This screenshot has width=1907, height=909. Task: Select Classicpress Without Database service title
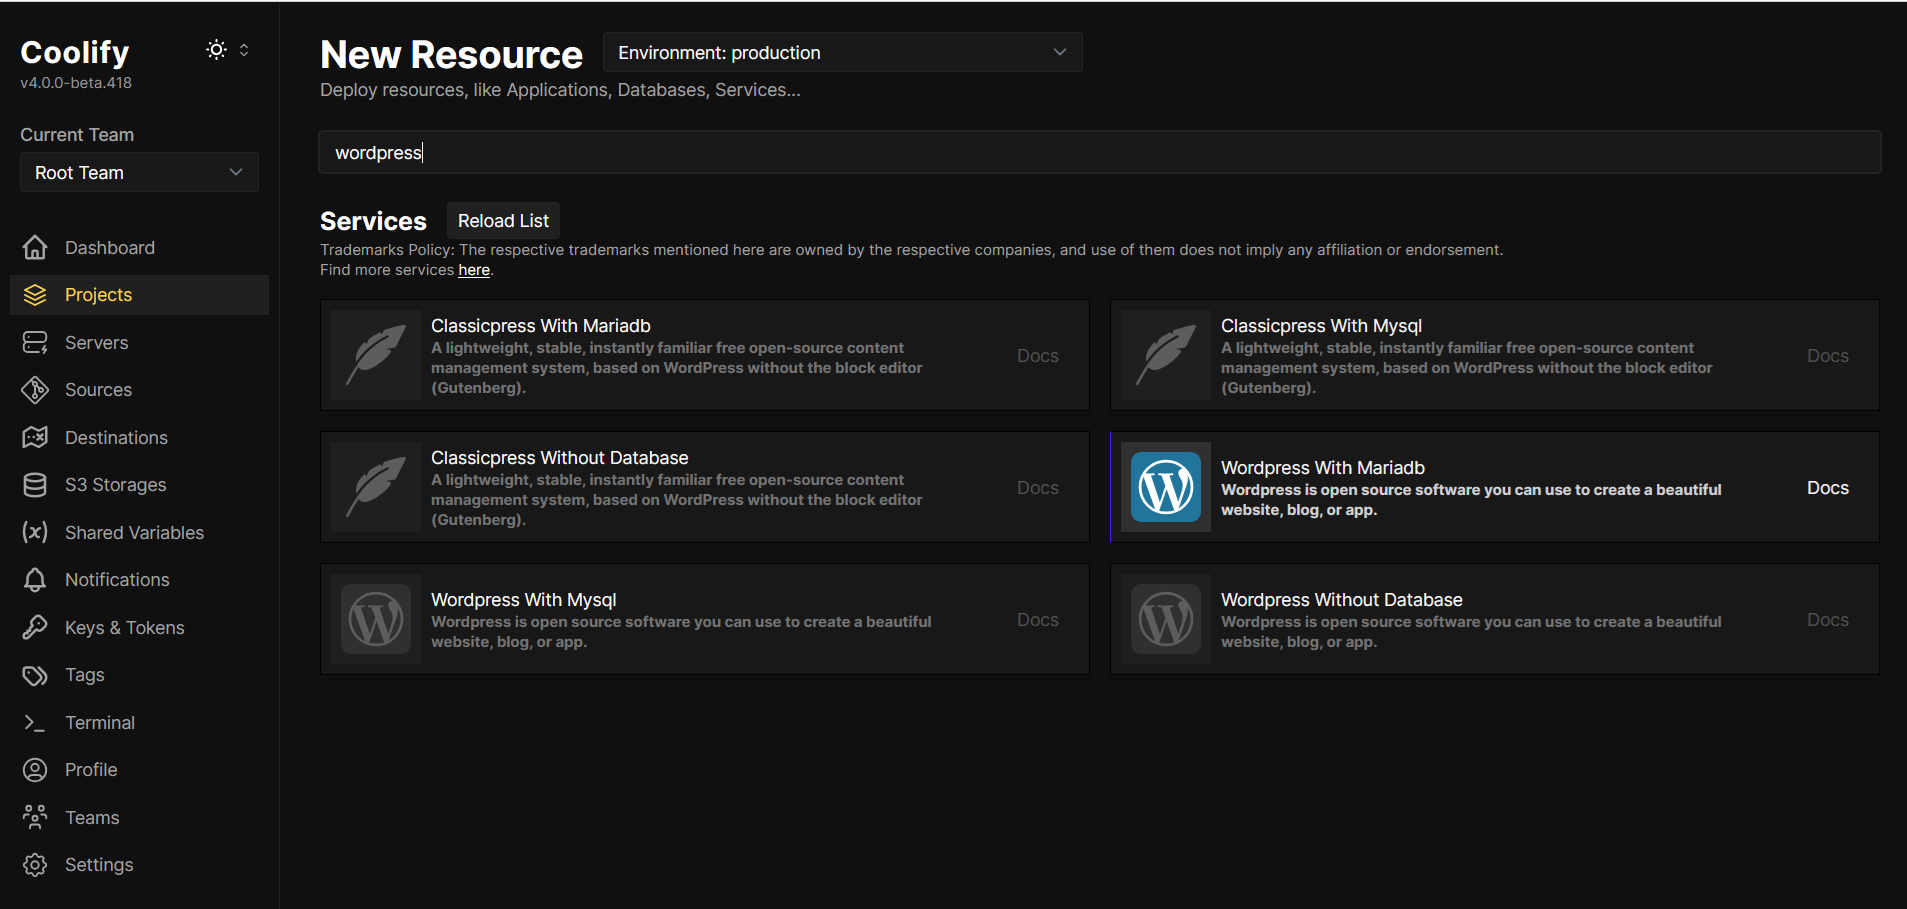pos(559,458)
